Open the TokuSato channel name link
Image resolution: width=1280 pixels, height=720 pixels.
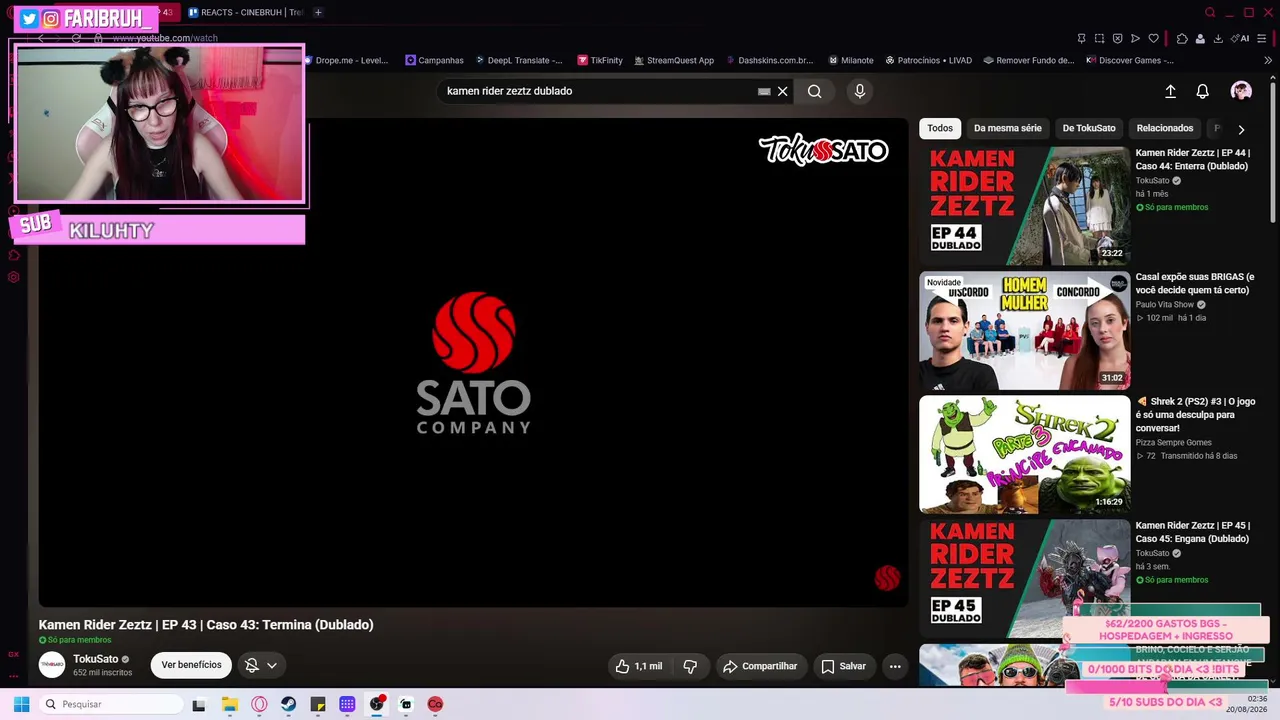pos(95,659)
